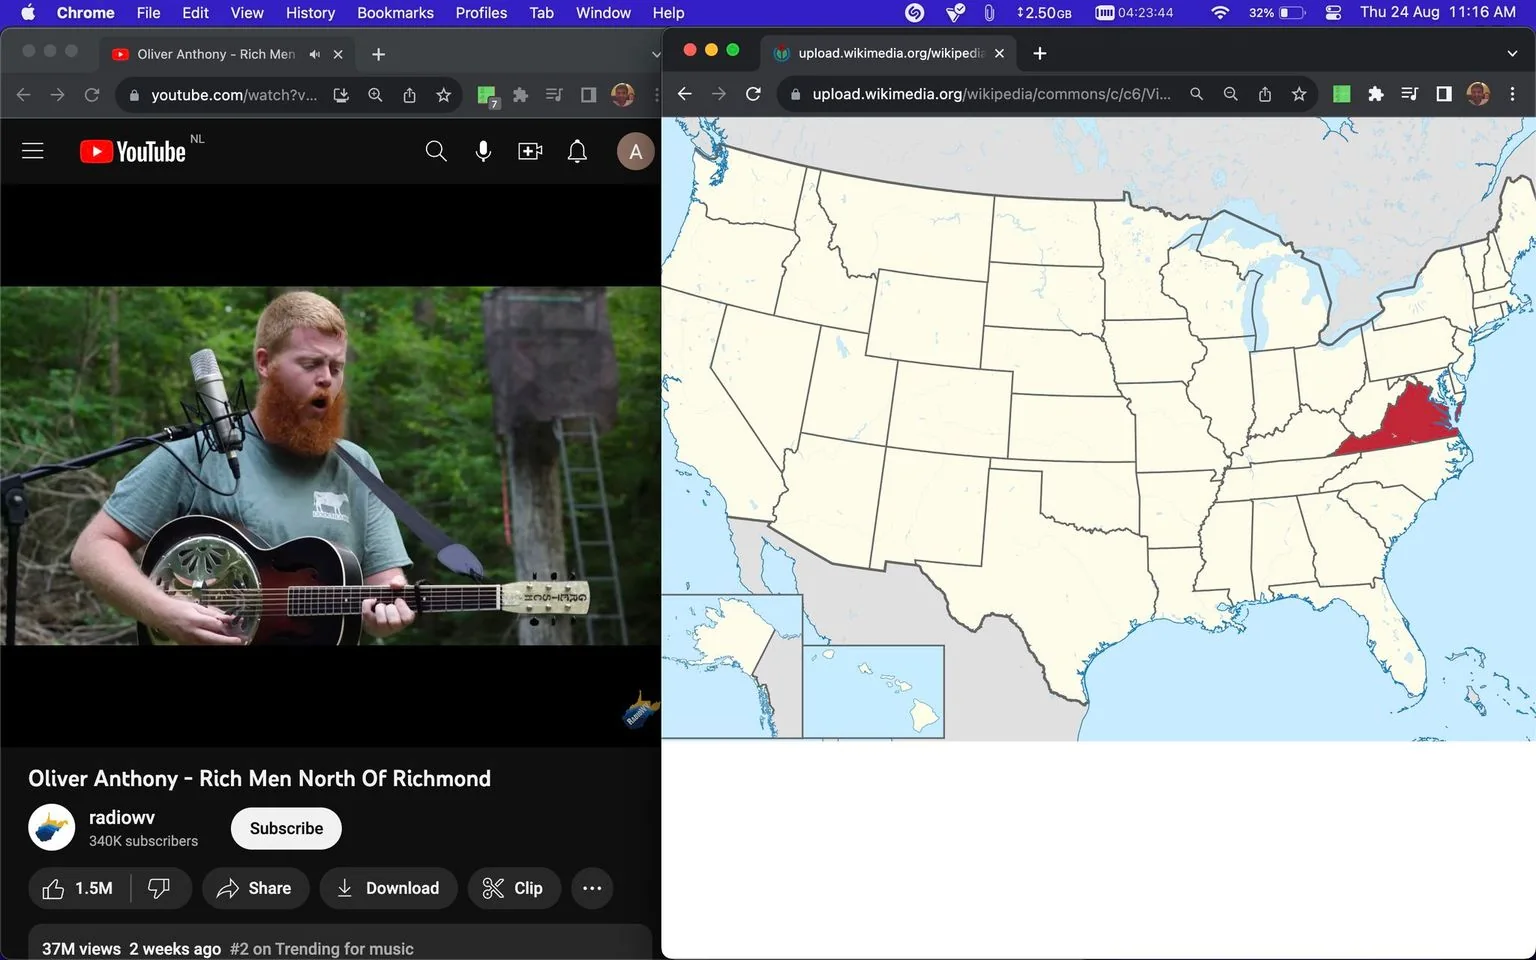Open YouTube hamburger guide menu
Screen dimensions: 1536x960
click(33, 151)
